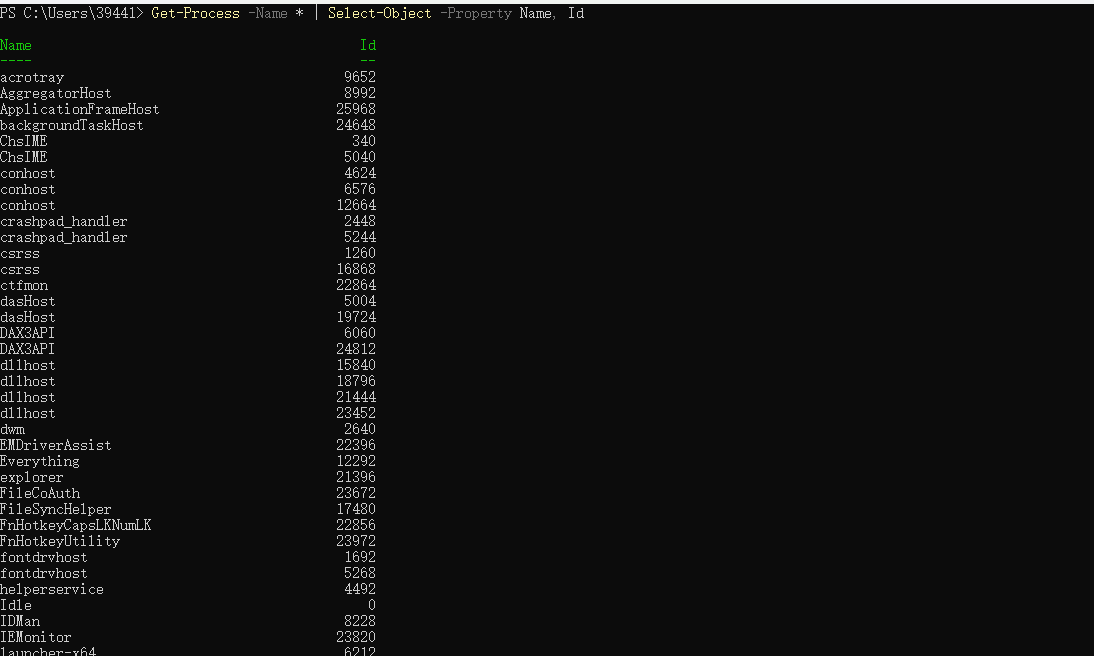Select the acrotray process name

coord(32,77)
